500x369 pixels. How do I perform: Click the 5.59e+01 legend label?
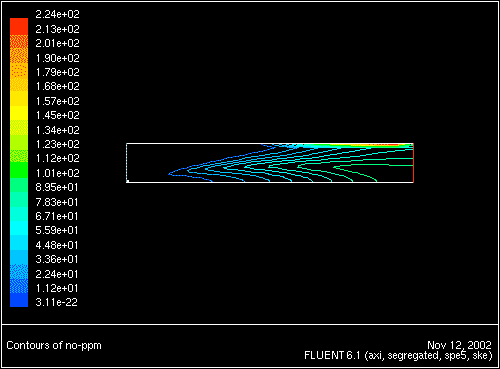click(57, 230)
